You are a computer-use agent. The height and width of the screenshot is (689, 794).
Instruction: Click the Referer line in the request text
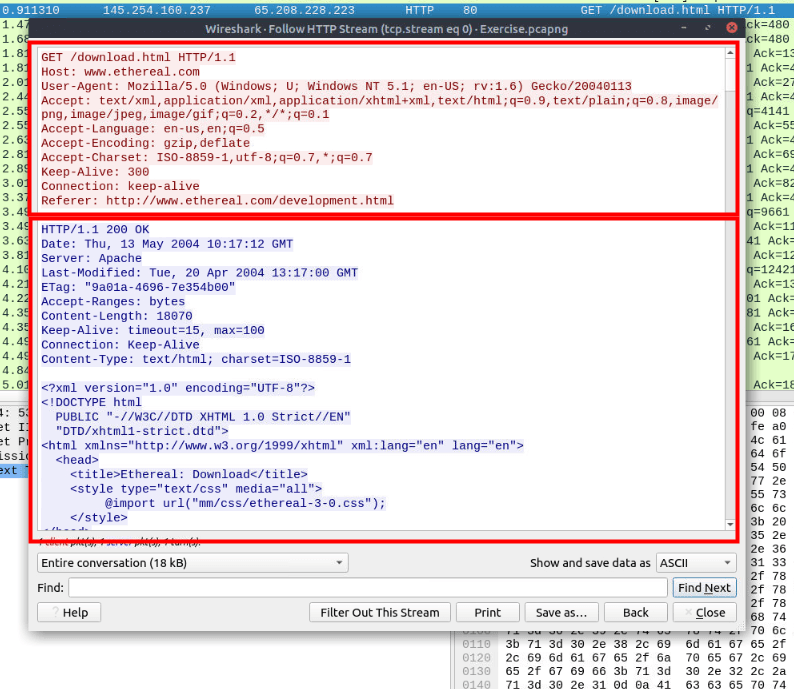coord(217,201)
